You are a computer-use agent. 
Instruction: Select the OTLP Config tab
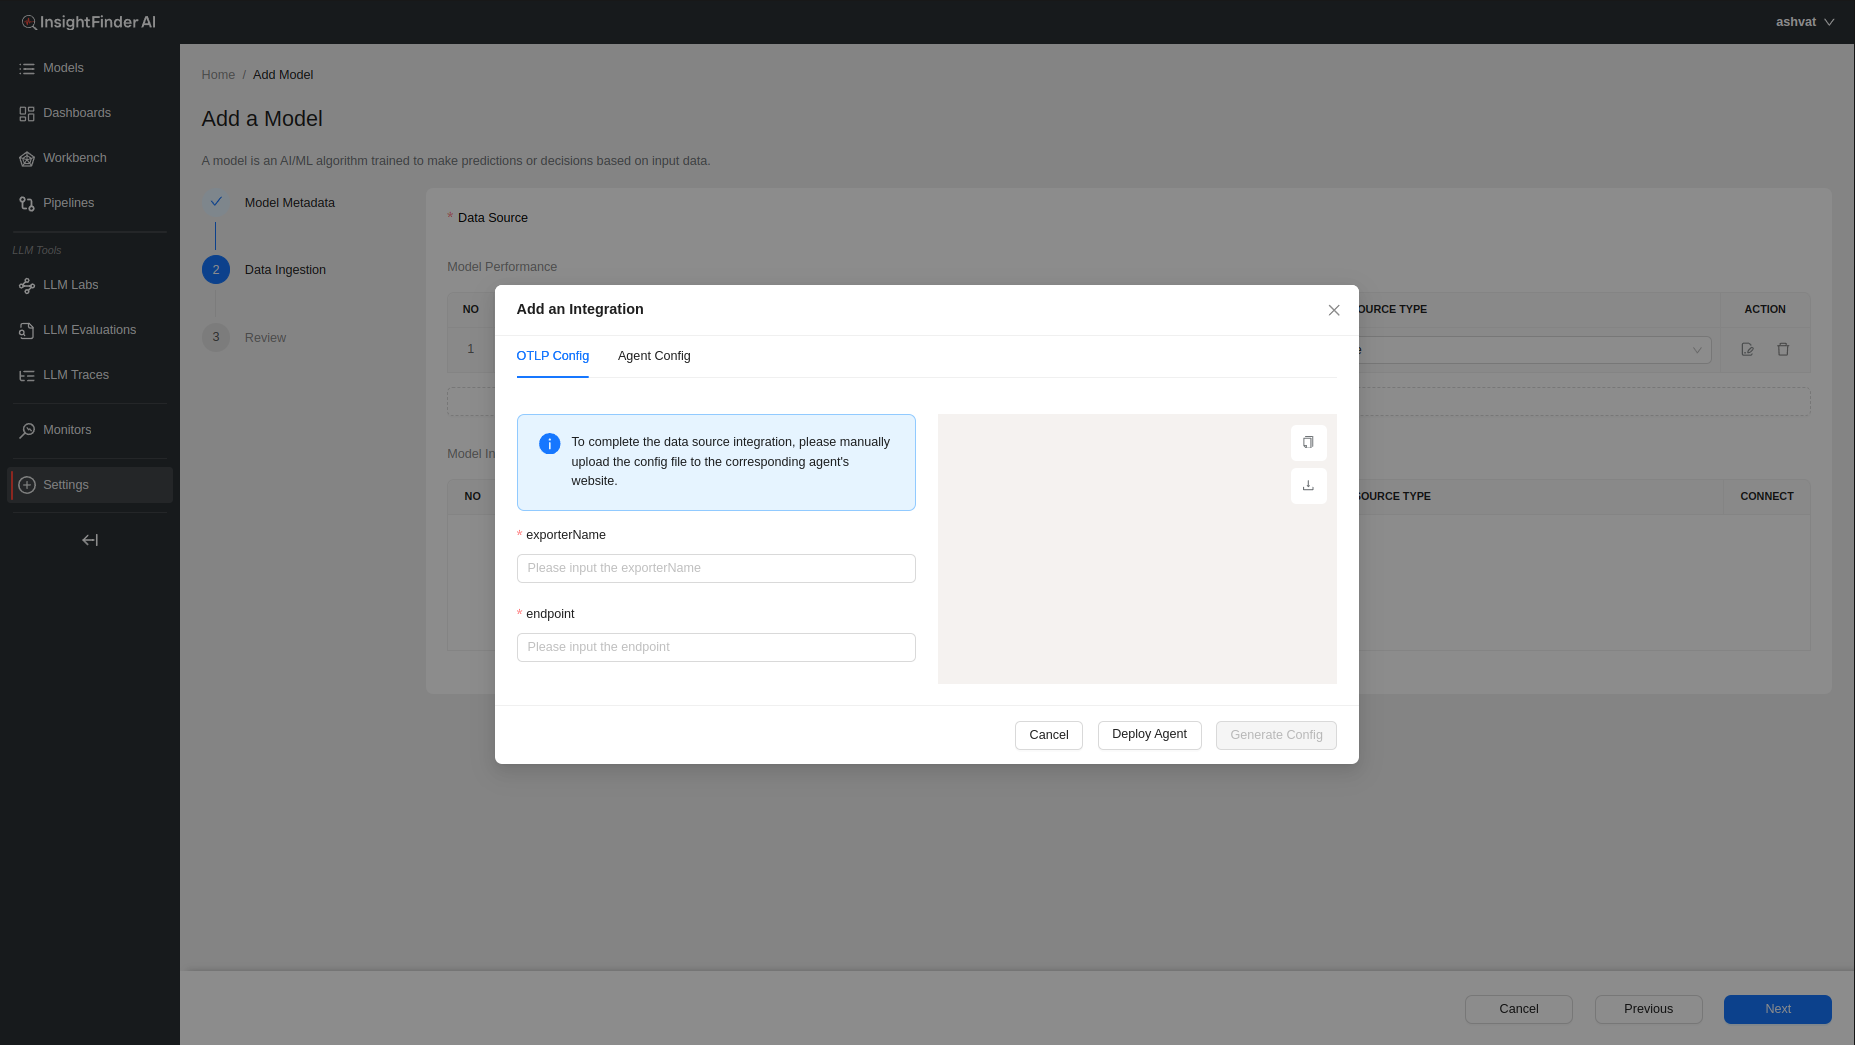click(x=552, y=356)
